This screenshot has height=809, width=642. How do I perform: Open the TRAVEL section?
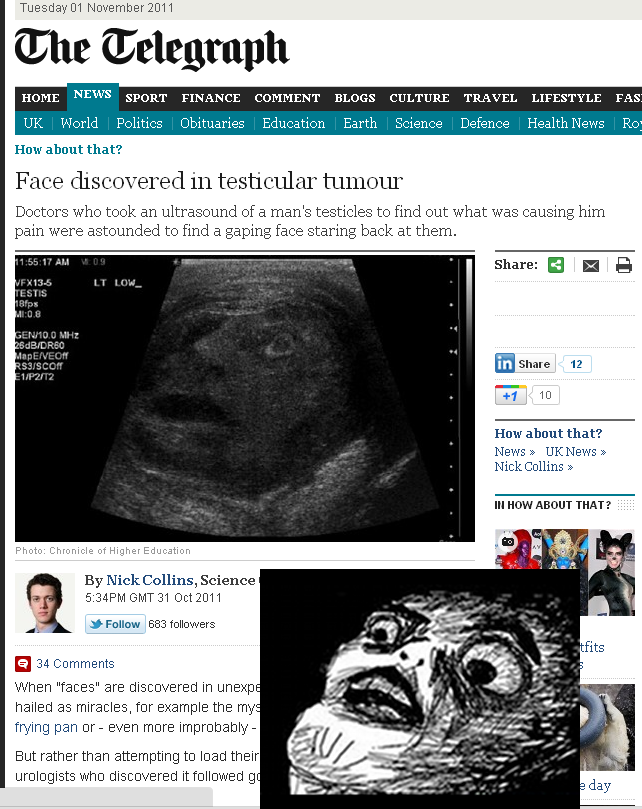coord(490,98)
